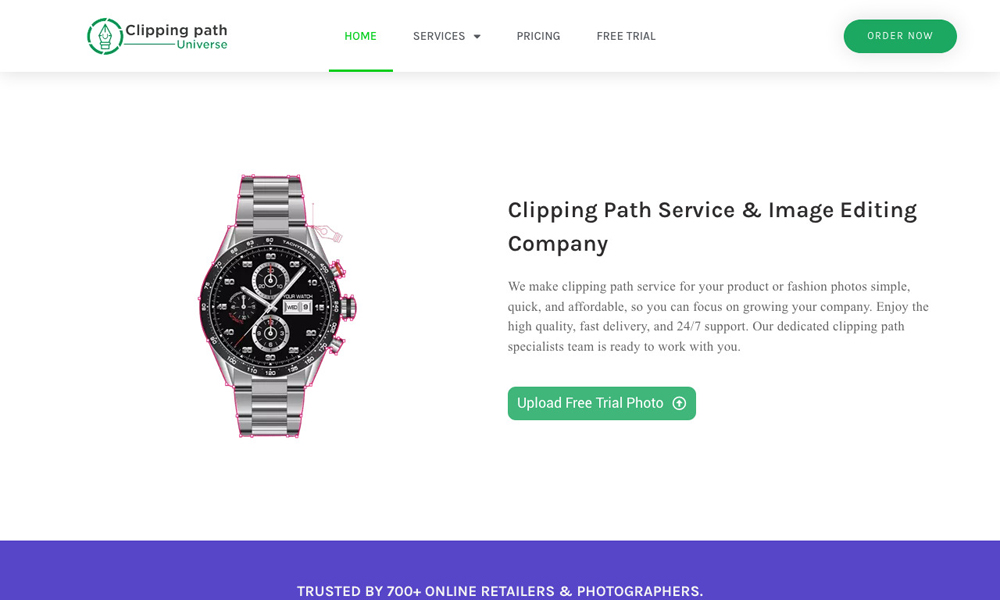Click the watch crown knob
1000x600 pixels.
[x=349, y=308]
